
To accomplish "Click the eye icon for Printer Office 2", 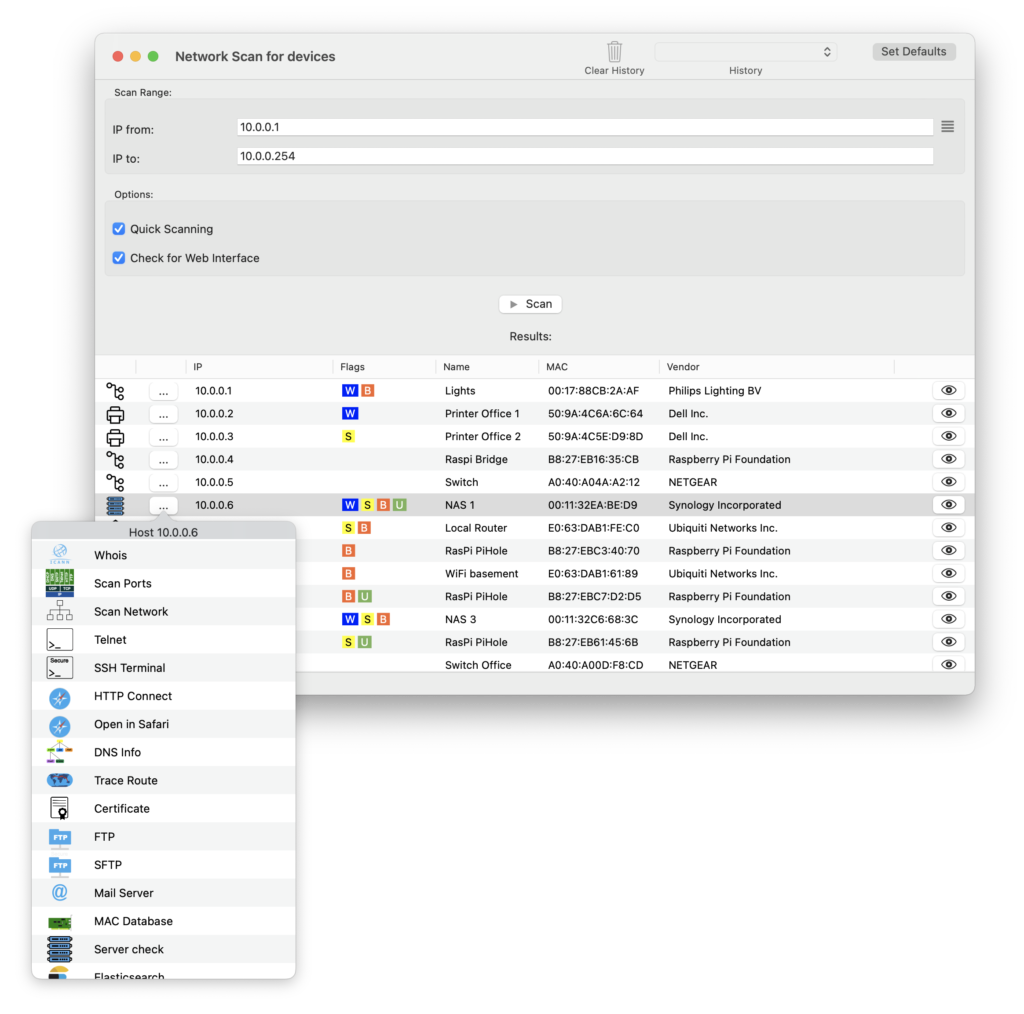I will click(x=948, y=436).
